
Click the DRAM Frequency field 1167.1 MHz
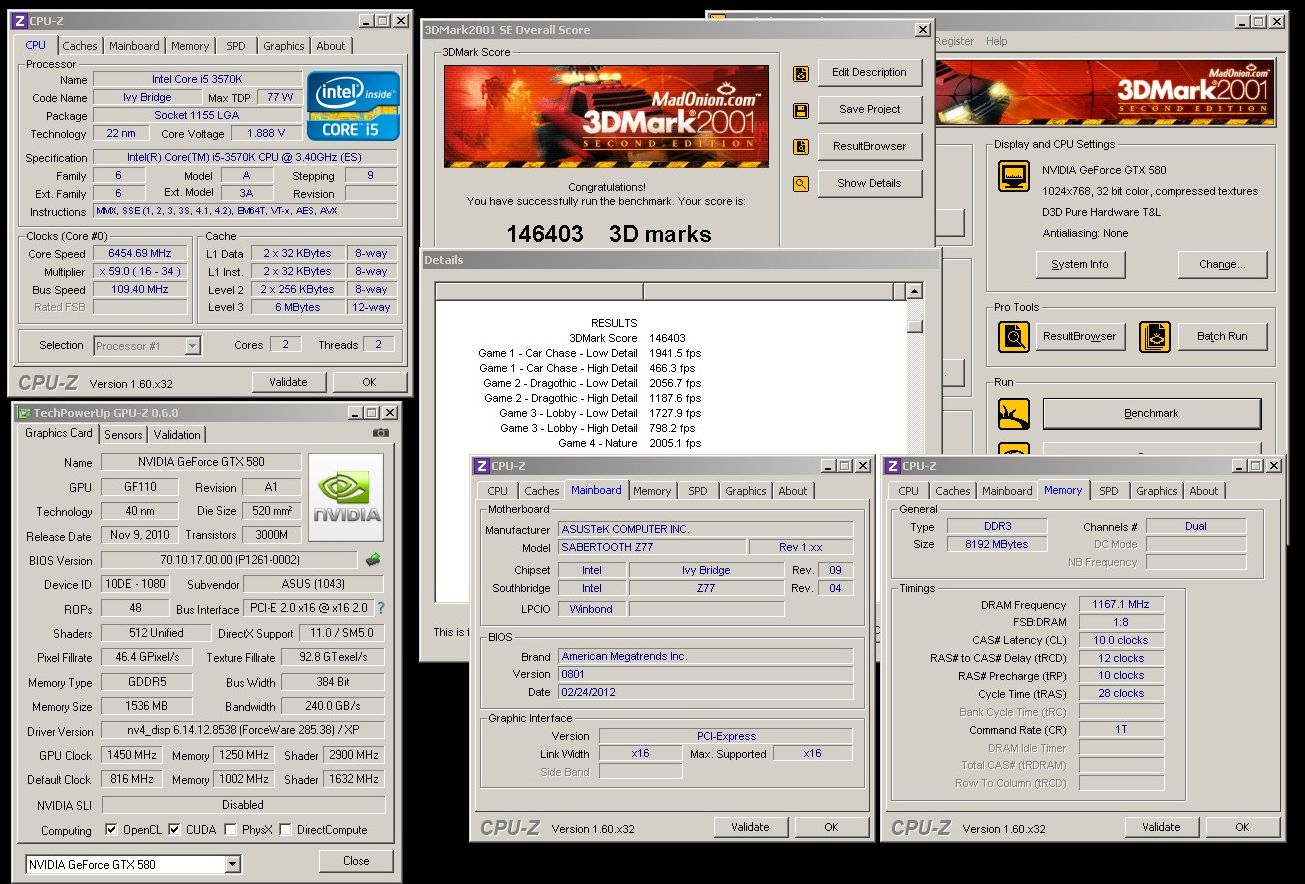[1121, 605]
